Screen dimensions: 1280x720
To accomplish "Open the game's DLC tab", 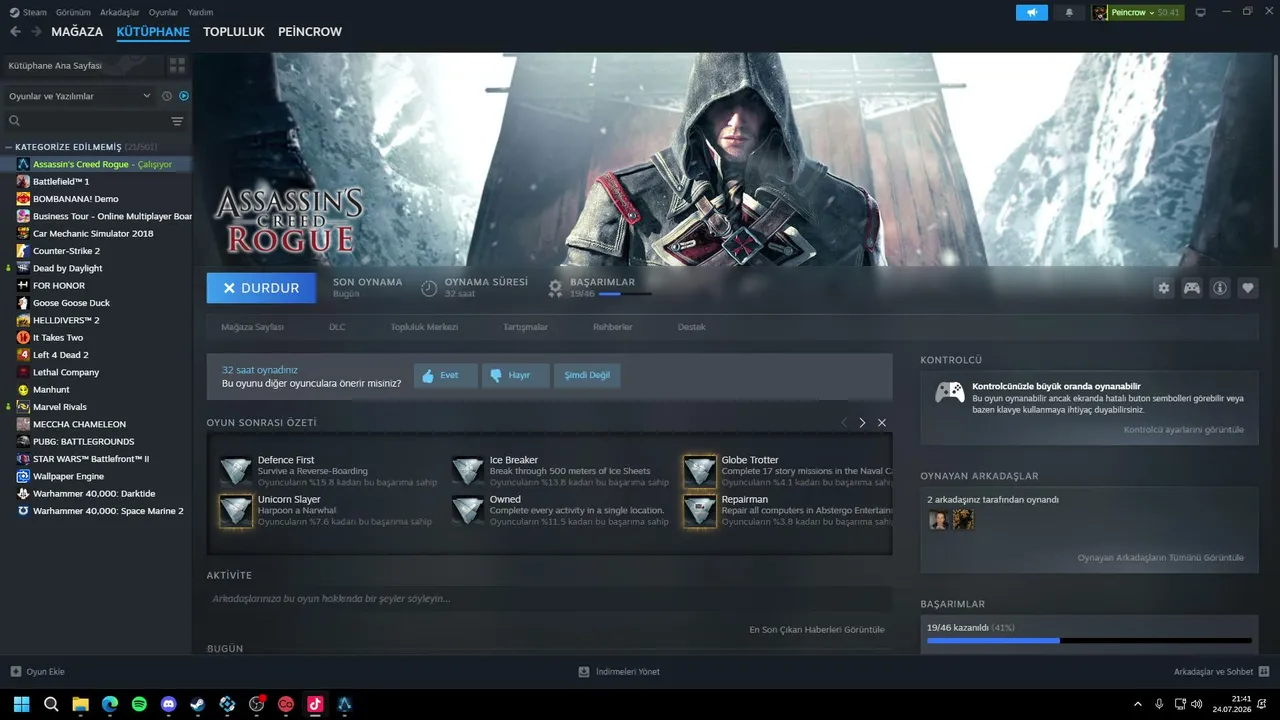I will (x=337, y=327).
